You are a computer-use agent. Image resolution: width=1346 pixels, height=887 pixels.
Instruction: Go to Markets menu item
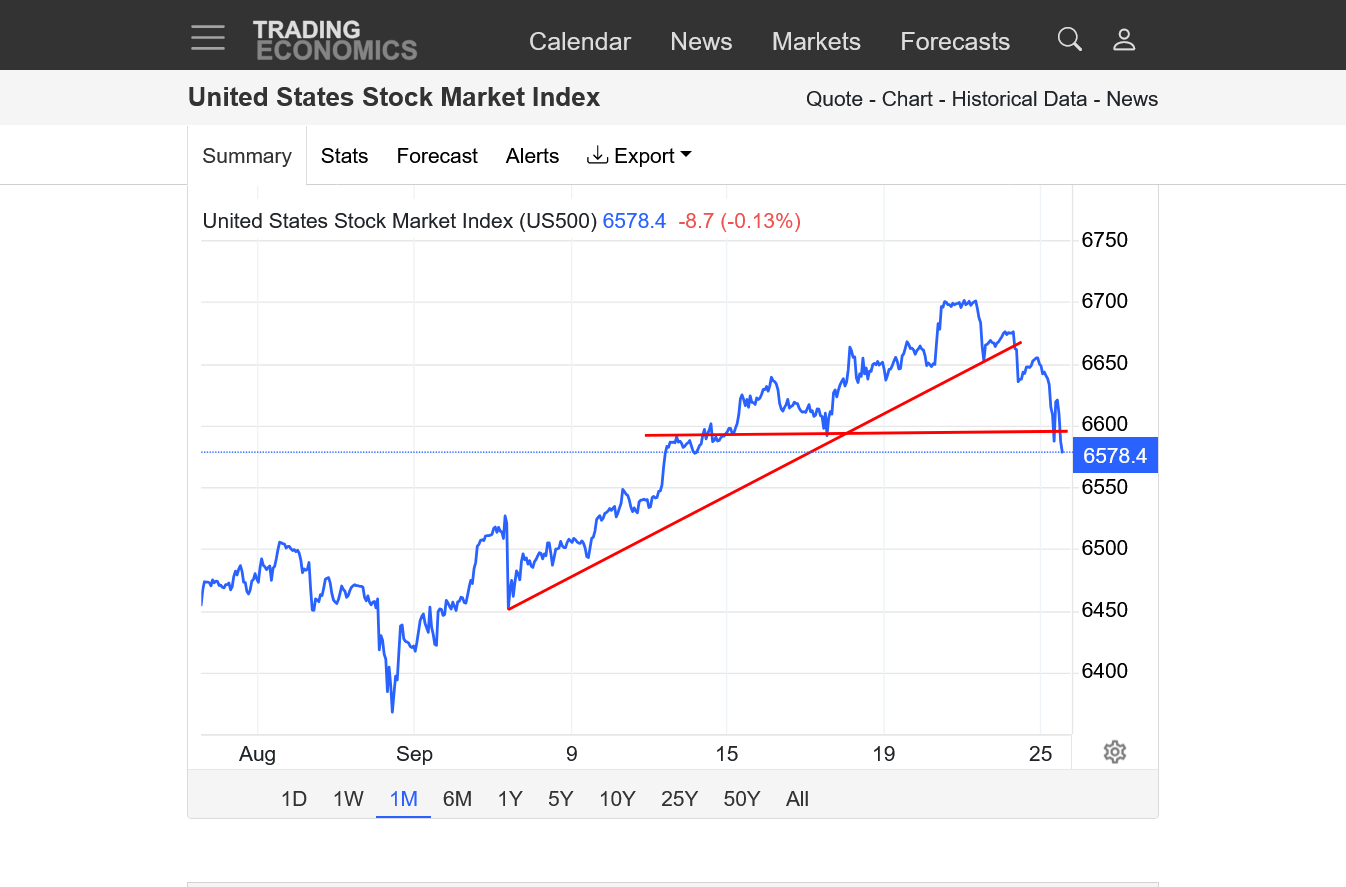[816, 41]
